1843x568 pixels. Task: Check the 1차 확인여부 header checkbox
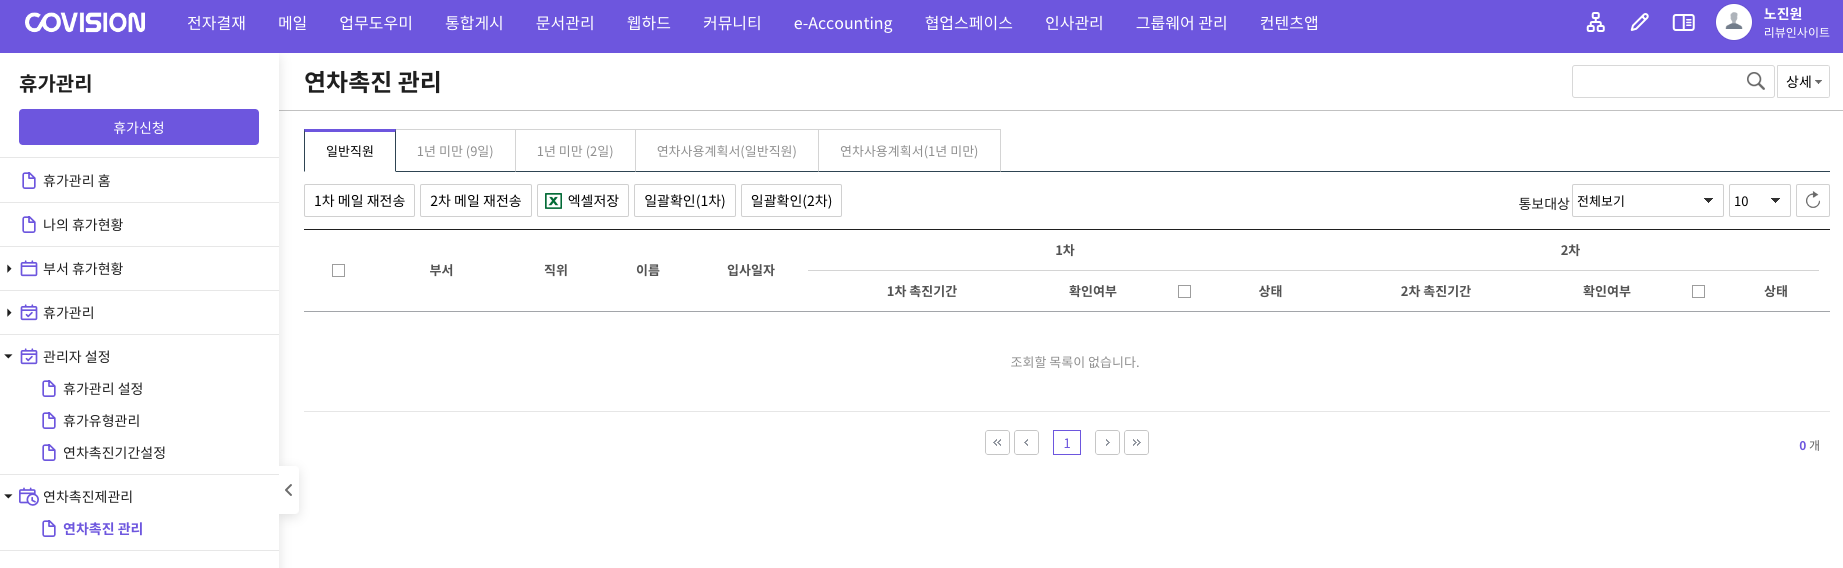pos(1184,291)
